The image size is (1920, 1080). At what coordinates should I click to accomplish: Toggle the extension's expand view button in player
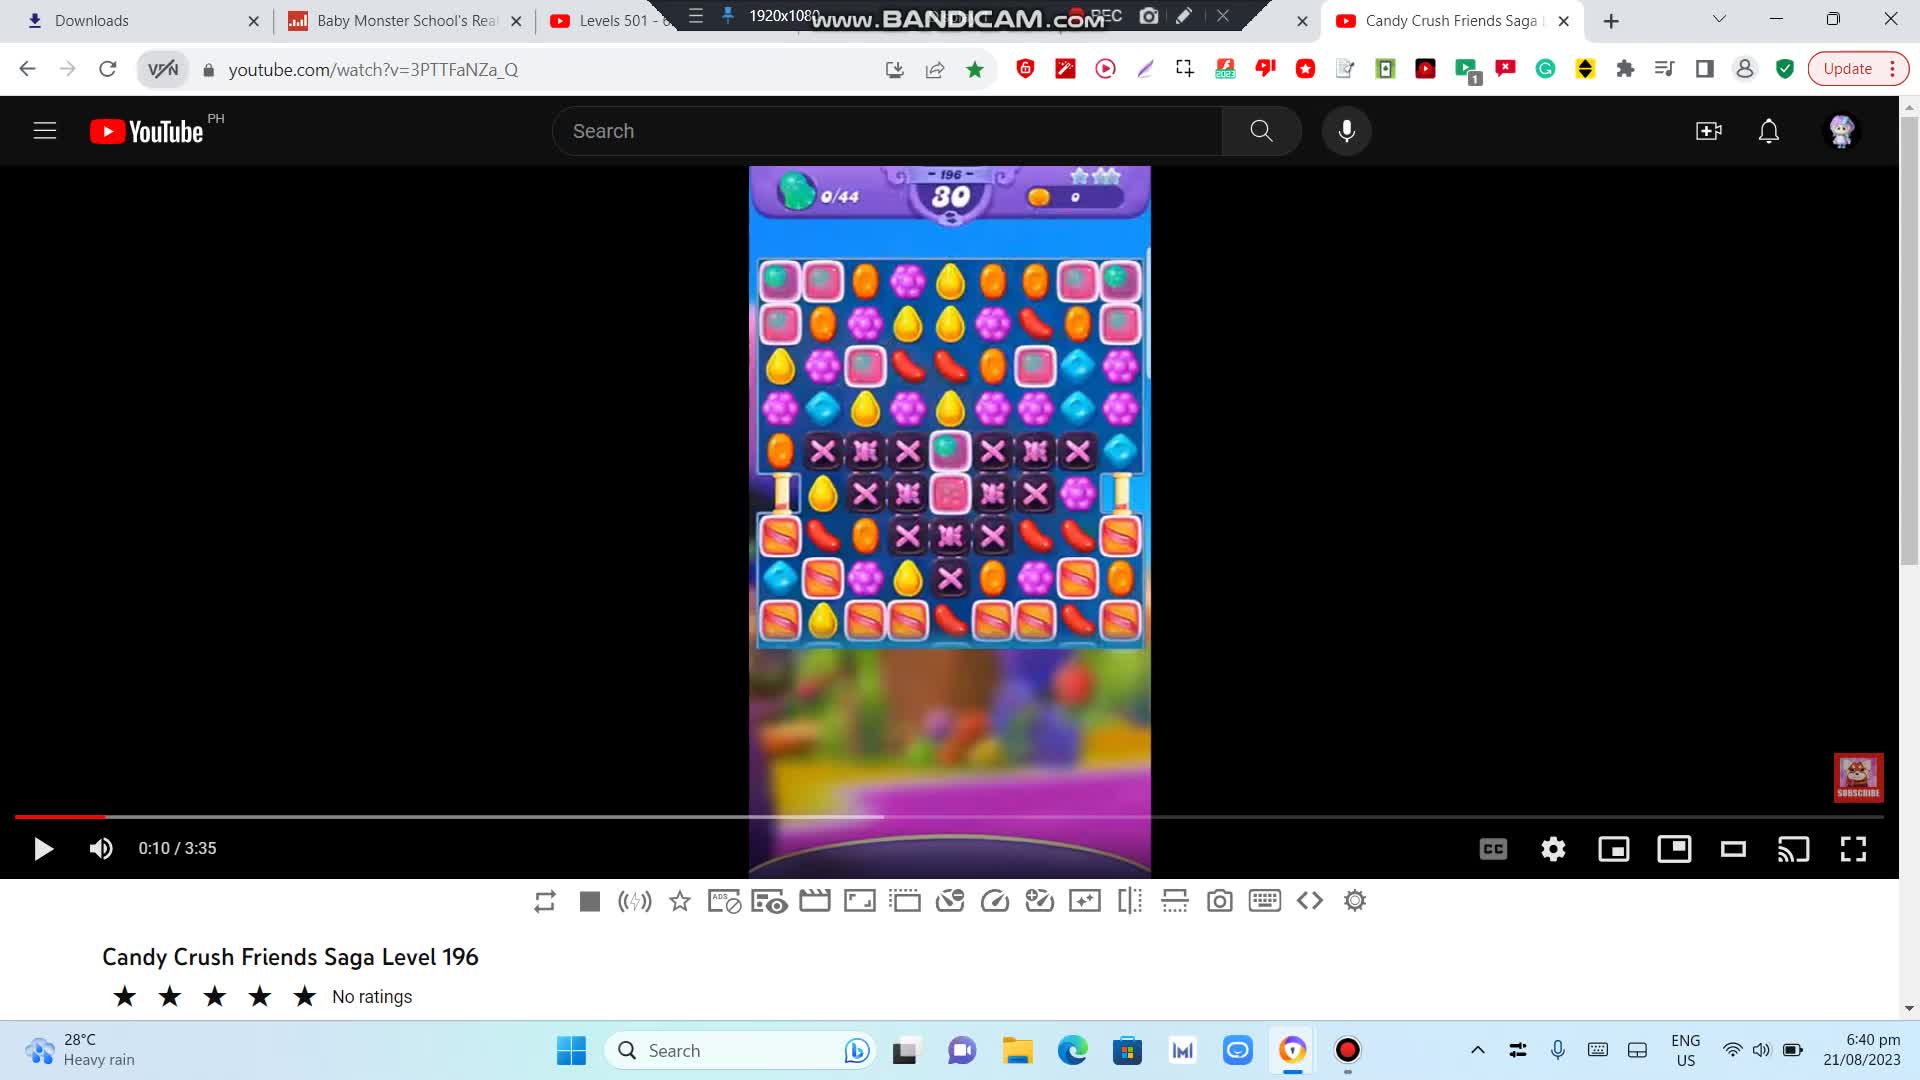[1674, 849]
